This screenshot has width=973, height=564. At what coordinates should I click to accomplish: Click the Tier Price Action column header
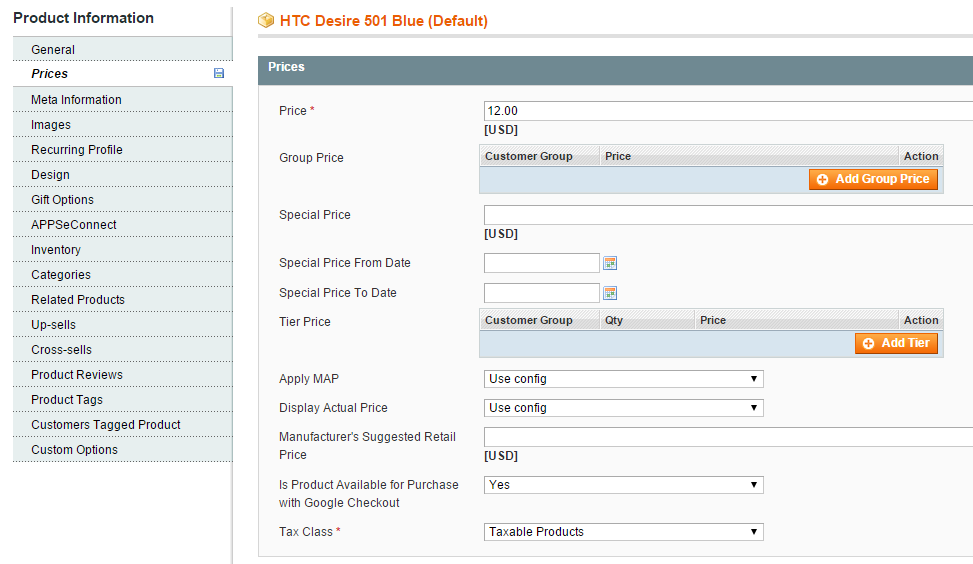(x=921, y=320)
